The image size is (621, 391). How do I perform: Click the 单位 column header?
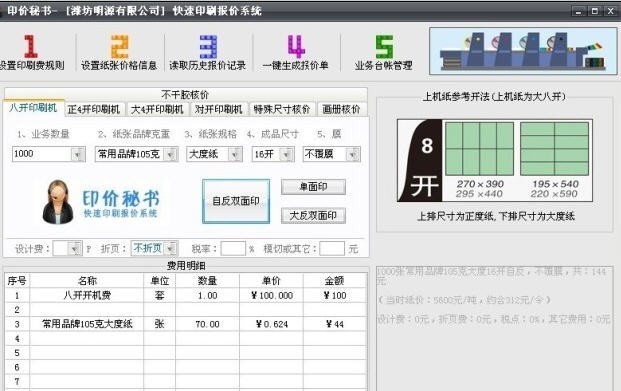point(160,280)
